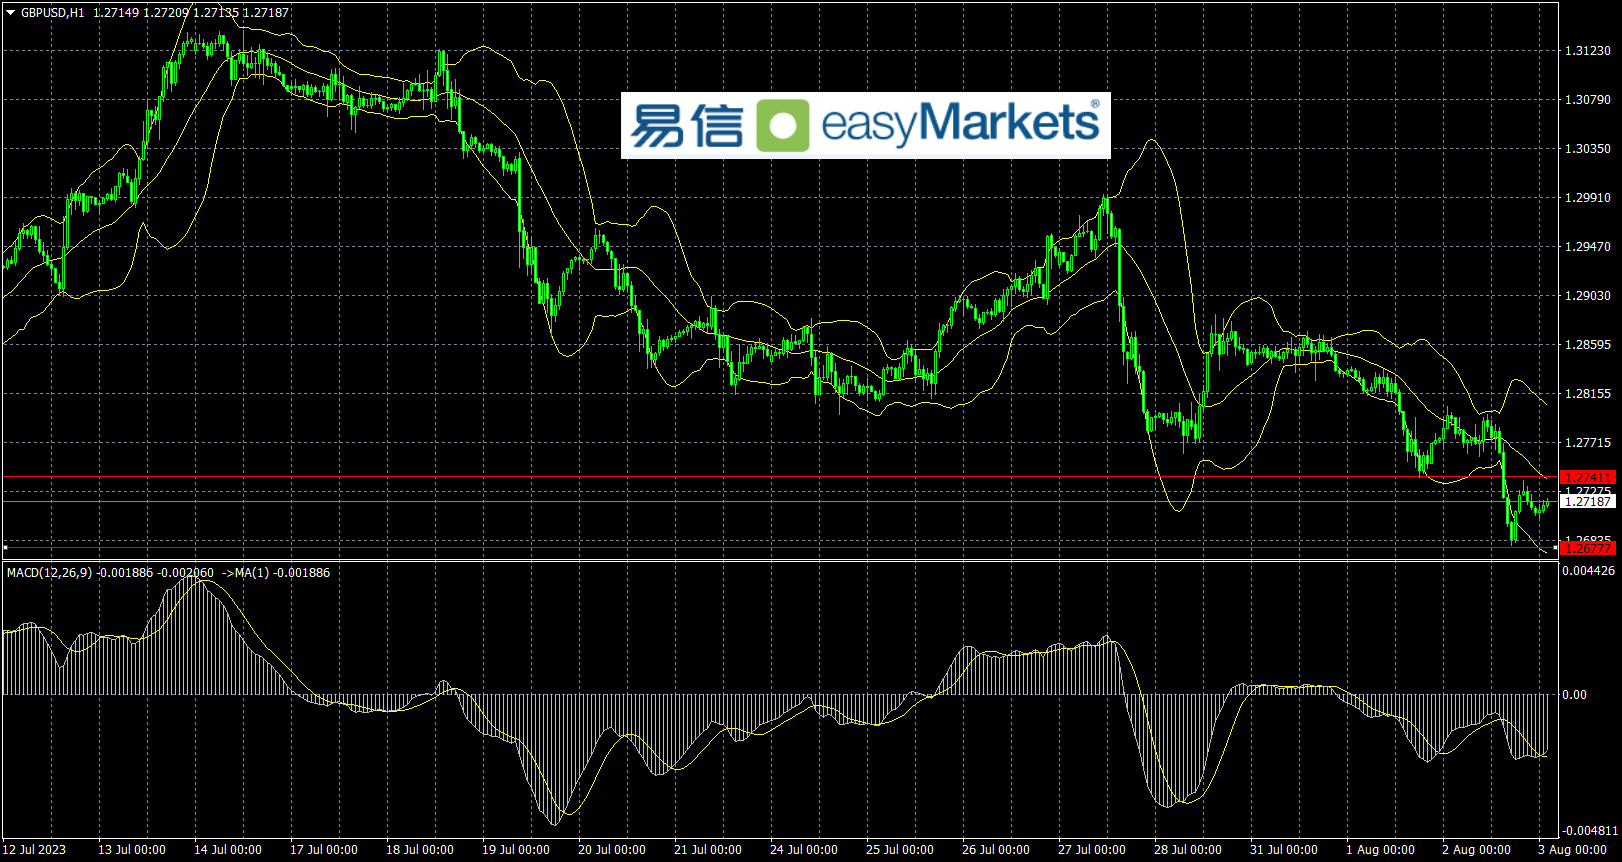Viewport: 1622px width, 862px height.
Task: Click the 13 Jul 00:00 date label
Action: click(132, 850)
